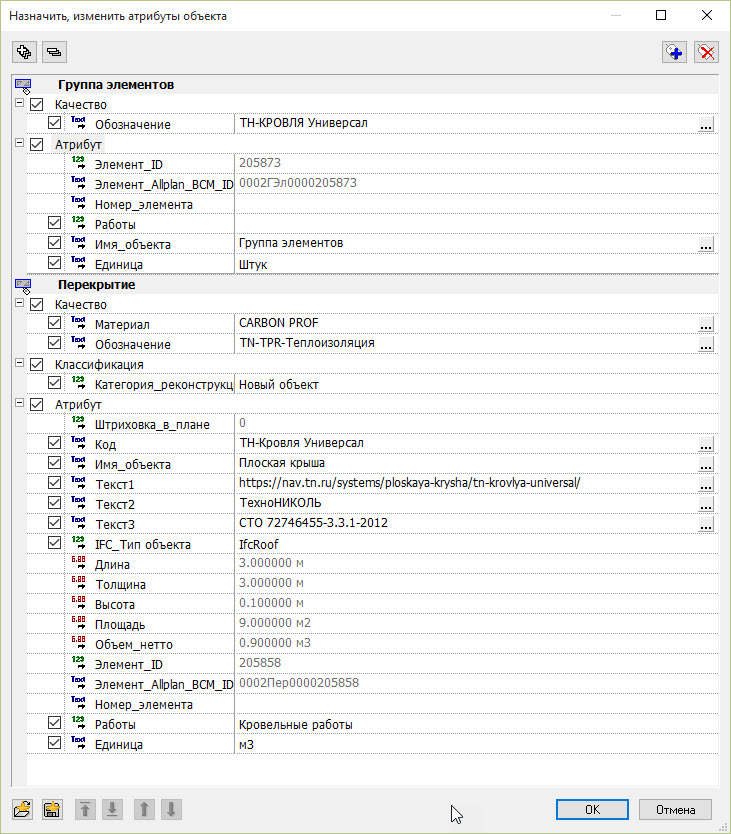Toggle the Текст2 attribute checkbox
Viewport: 731px width, 834px height.
[55, 504]
